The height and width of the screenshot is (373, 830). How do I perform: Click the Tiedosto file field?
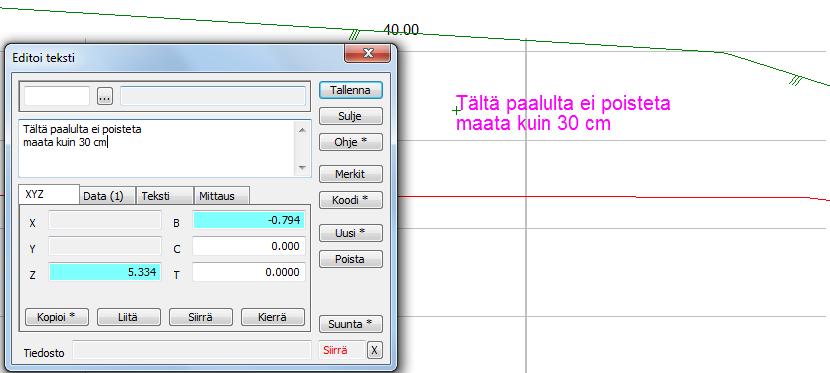point(192,350)
